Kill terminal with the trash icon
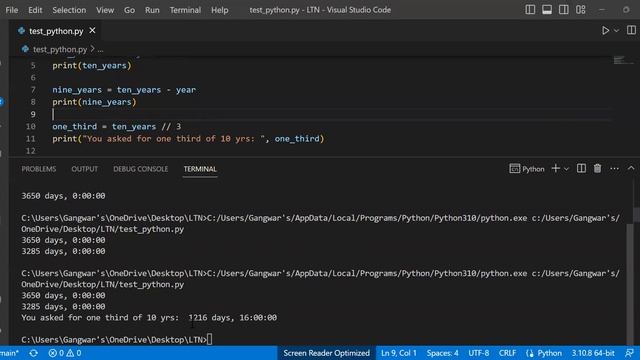This screenshot has width=640, height=360. pyautogui.click(x=598, y=169)
